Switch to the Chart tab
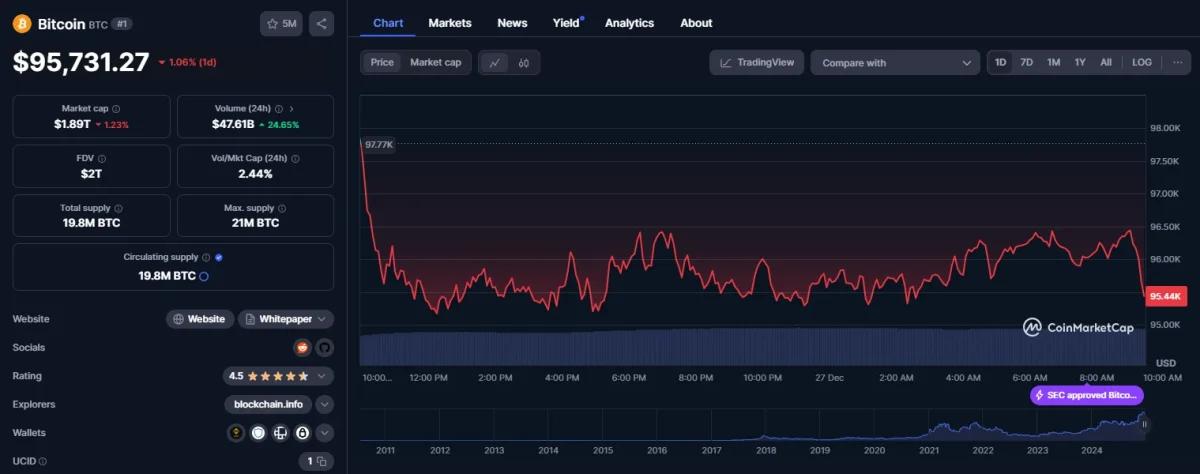Viewport: 1200px width, 474px height. click(387, 22)
